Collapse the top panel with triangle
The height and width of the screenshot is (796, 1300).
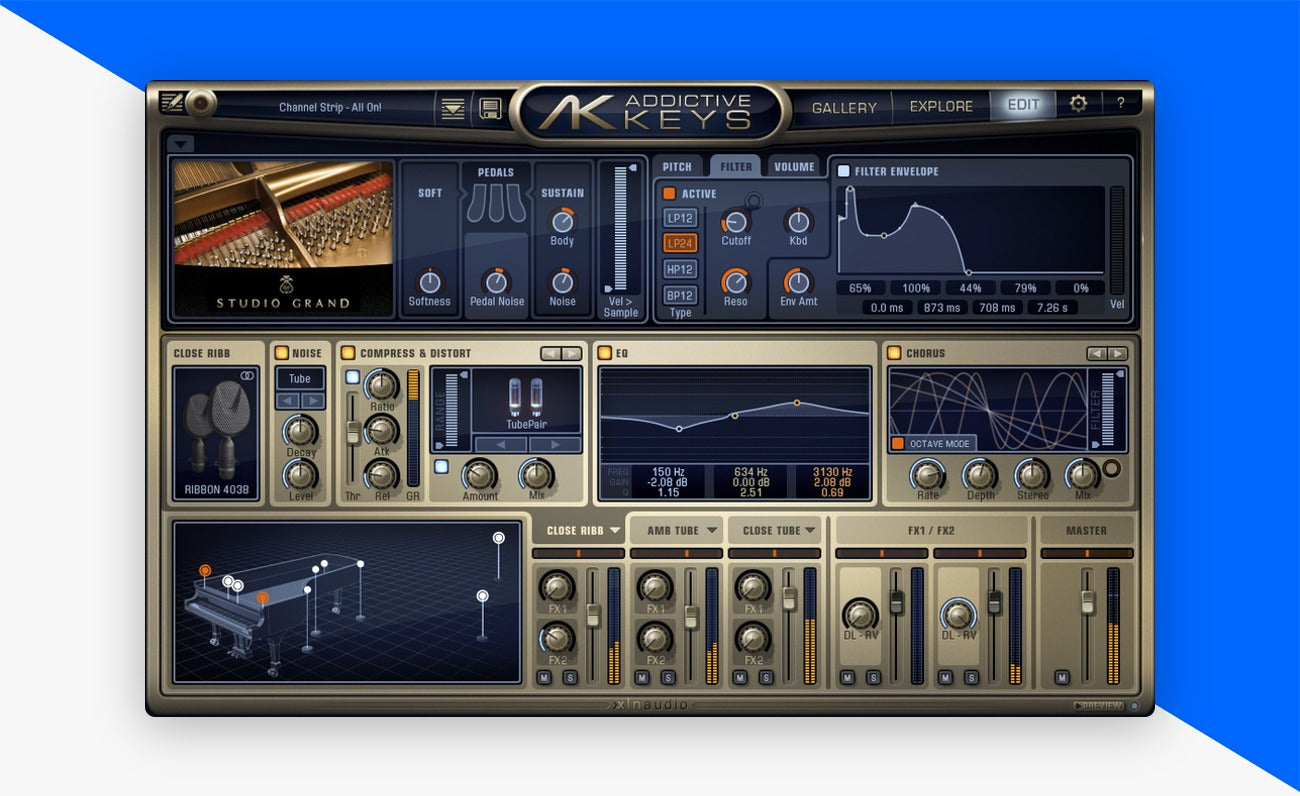pos(180,144)
